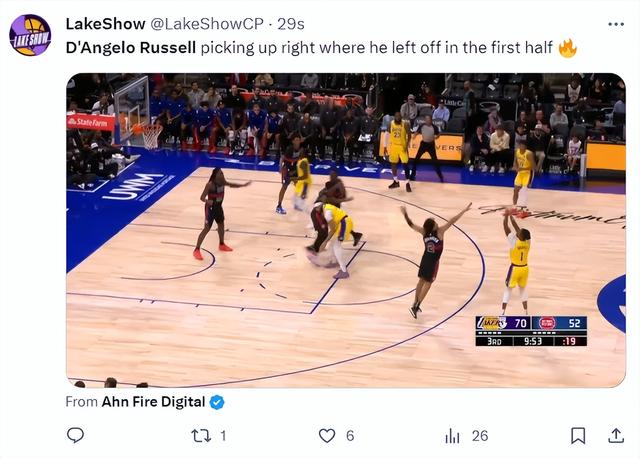Click the D'Angelo Russell bold text
This screenshot has height=458, width=640.
point(131,48)
